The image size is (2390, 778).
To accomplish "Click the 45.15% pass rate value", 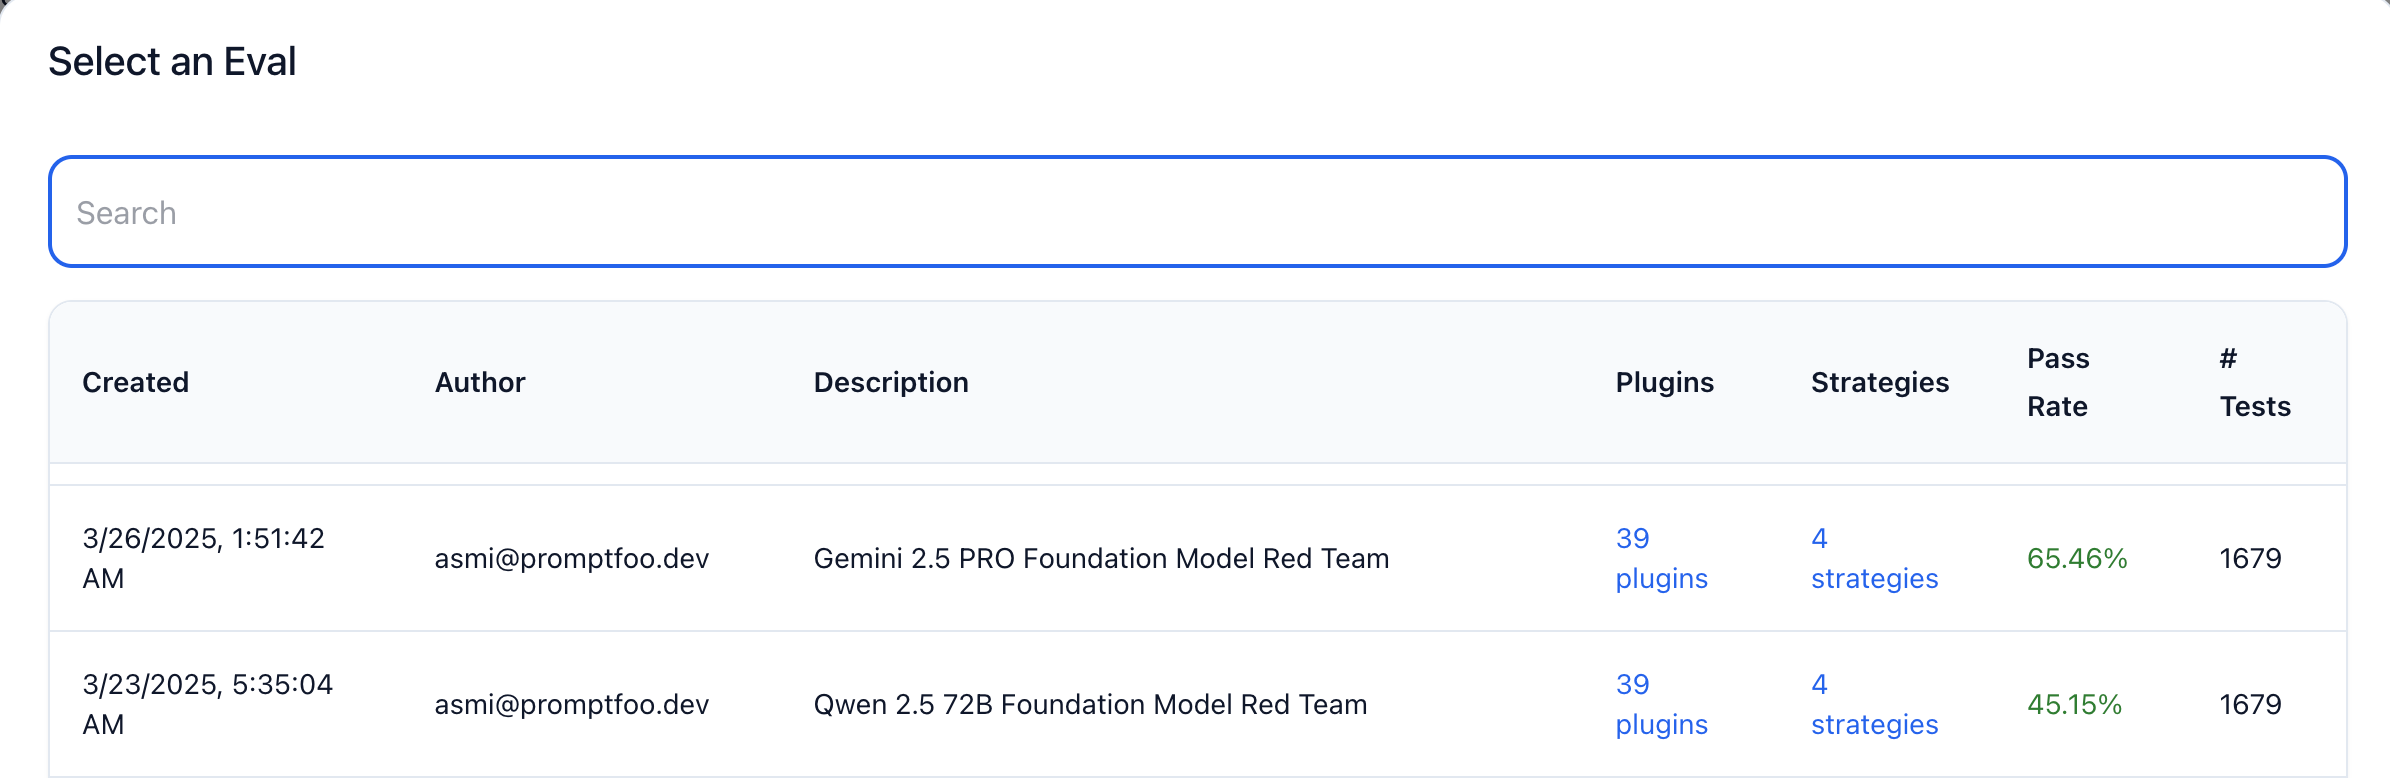I will tap(2074, 704).
